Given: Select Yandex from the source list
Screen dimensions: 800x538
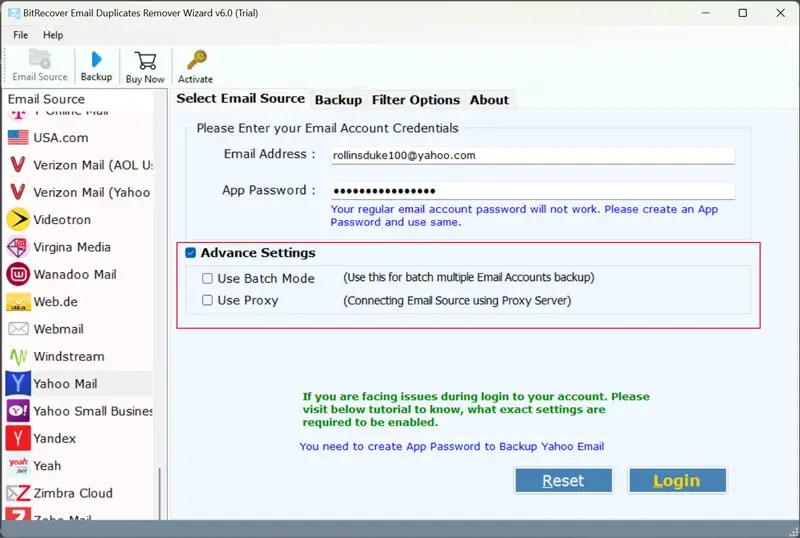Looking at the screenshot, I should 54,438.
